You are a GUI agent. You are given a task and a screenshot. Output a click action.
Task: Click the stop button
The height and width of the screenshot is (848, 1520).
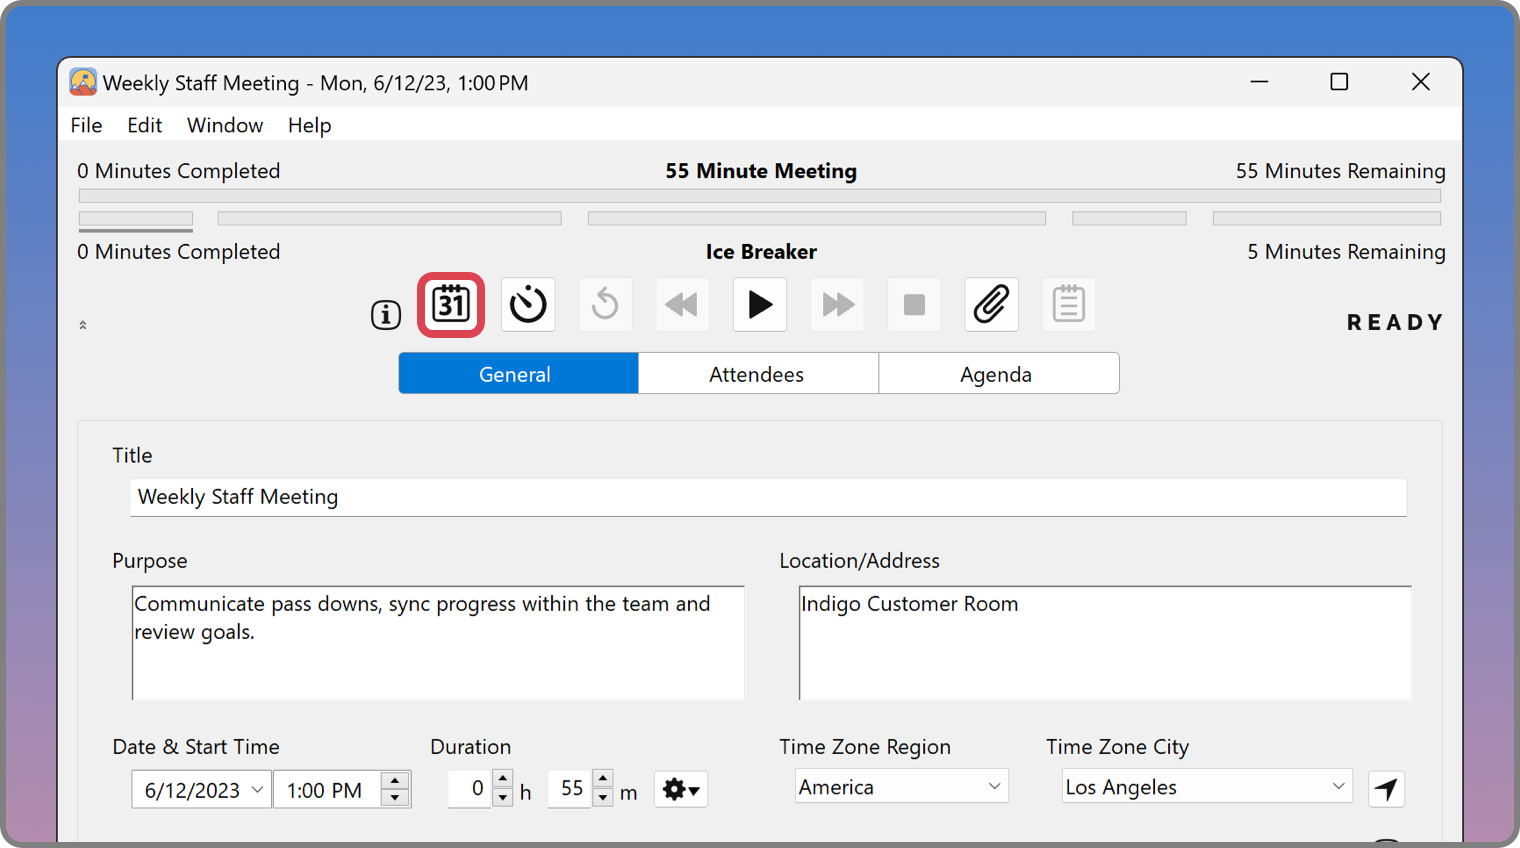click(914, 305)
